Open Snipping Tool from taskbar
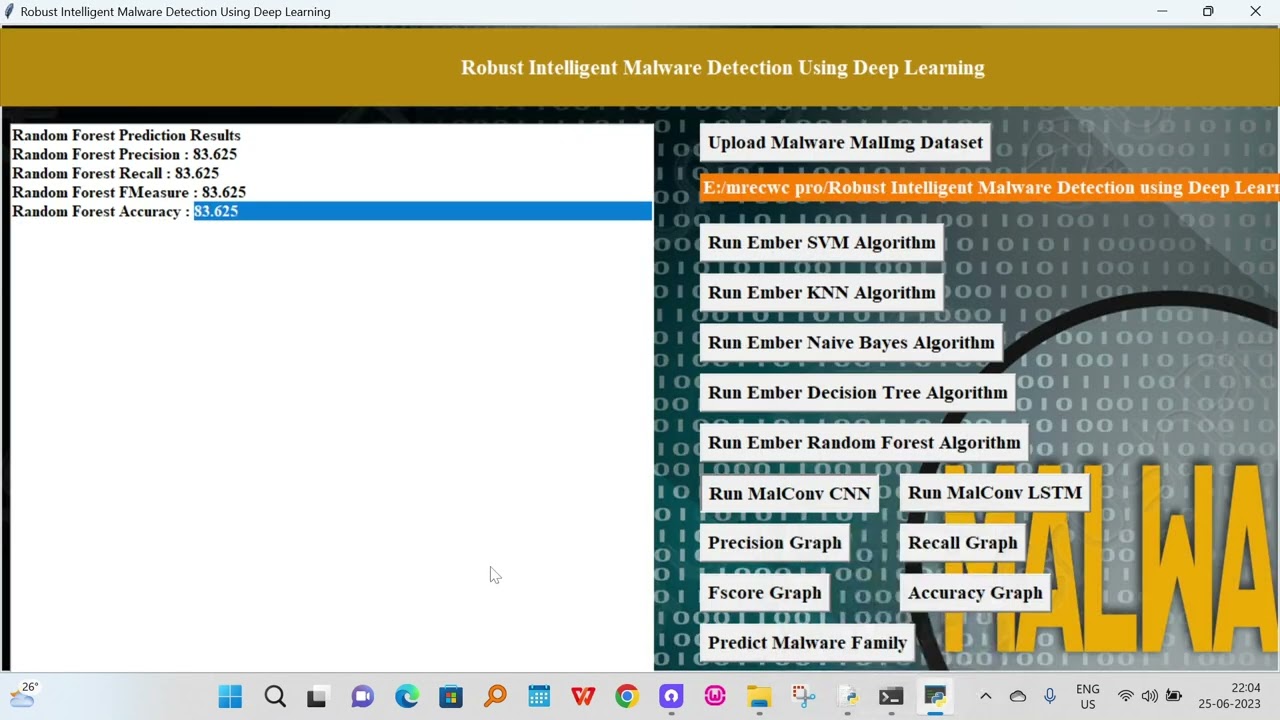Image resolution: width=1280 pixels, height=720 pixels. (803, 696)
